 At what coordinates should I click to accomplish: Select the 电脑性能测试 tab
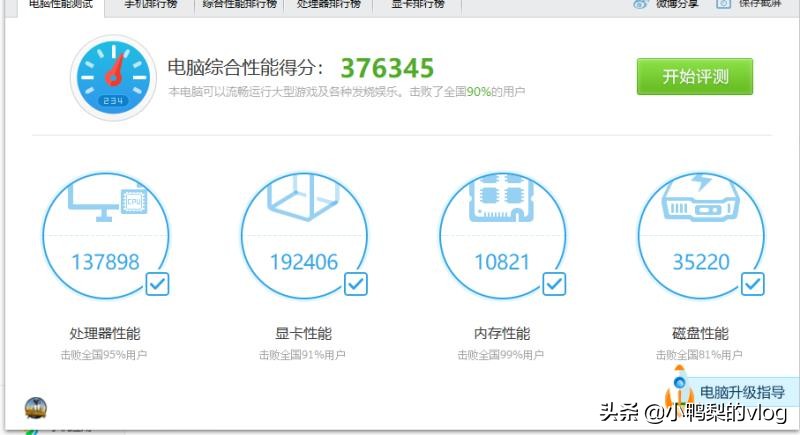(x=61, y=5)
